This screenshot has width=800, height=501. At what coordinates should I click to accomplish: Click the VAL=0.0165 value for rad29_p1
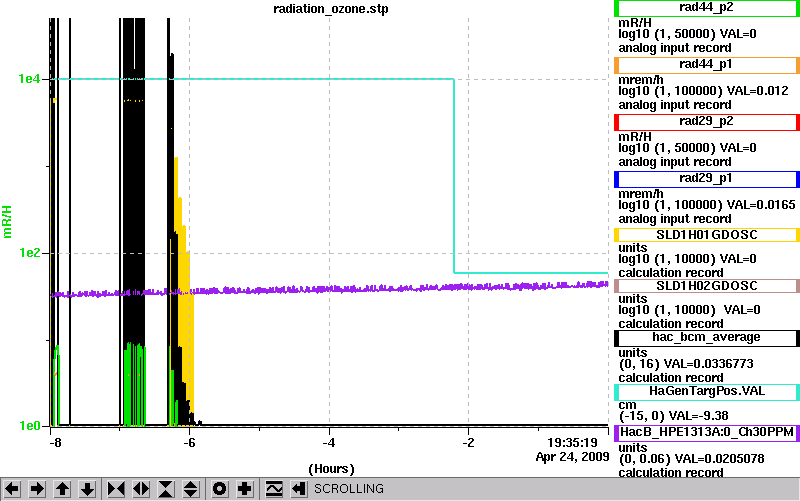tap(761, 205)
